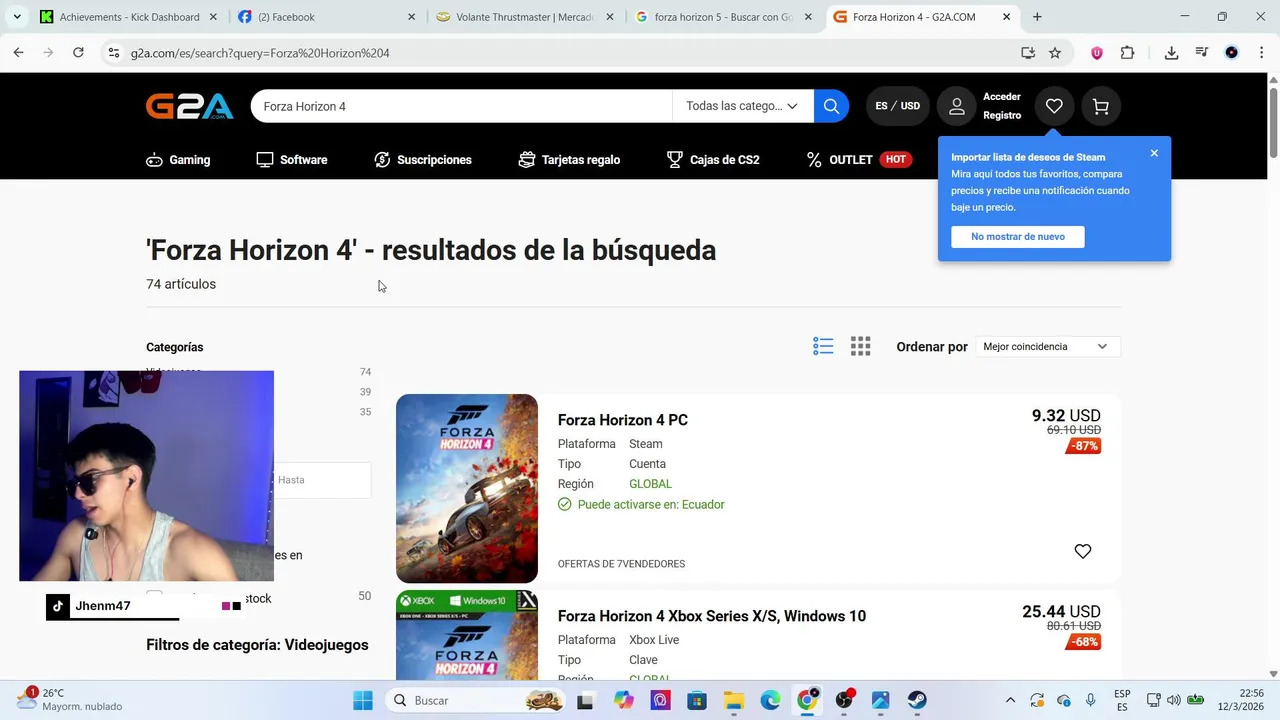Screen dimensions: 1280x720
Task: Open Chrome downloads icon
Action: pyautogui.click(x=1171, y=53)
